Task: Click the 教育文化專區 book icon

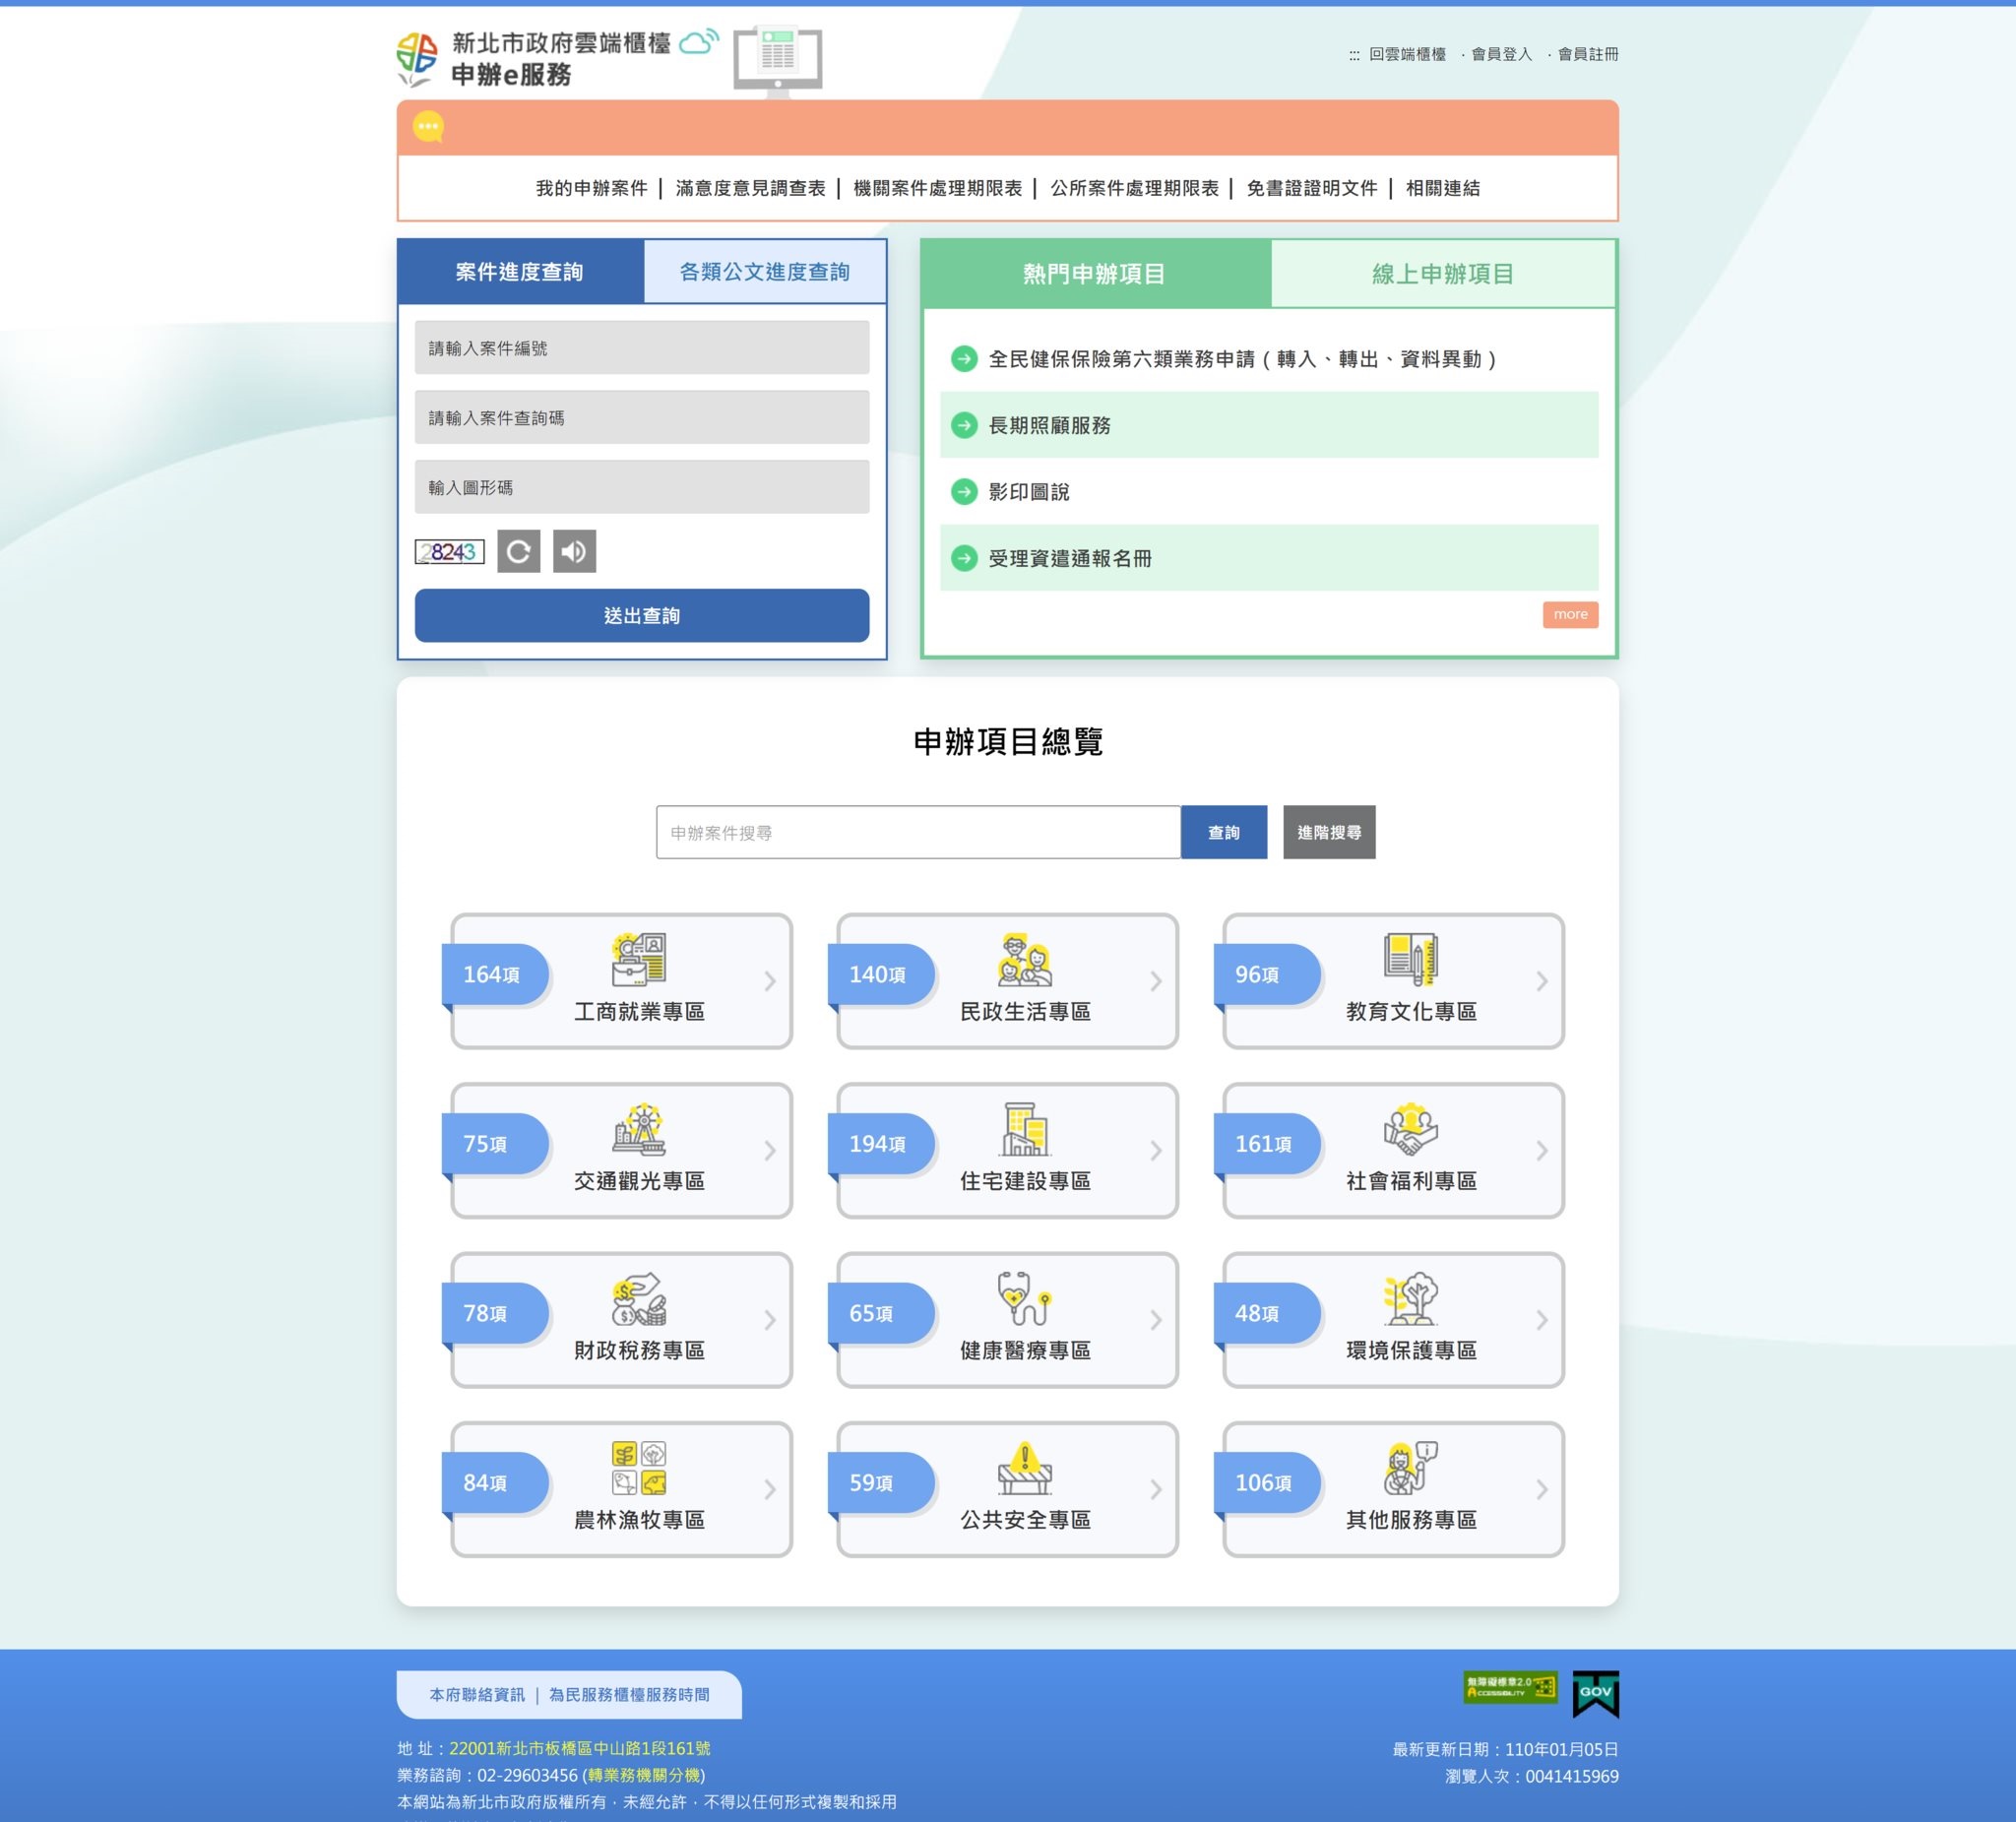Action: pos(1411,959)
